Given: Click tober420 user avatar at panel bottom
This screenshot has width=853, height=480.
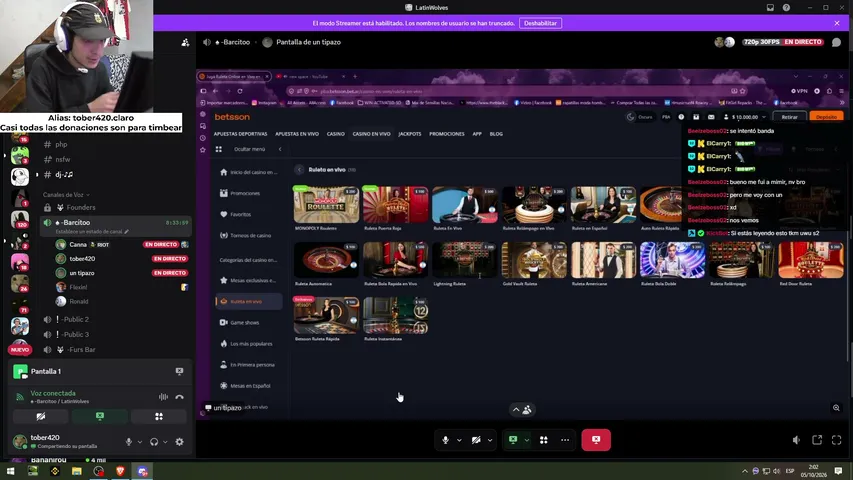Looking at the screenshot, I should pos(20,441).
